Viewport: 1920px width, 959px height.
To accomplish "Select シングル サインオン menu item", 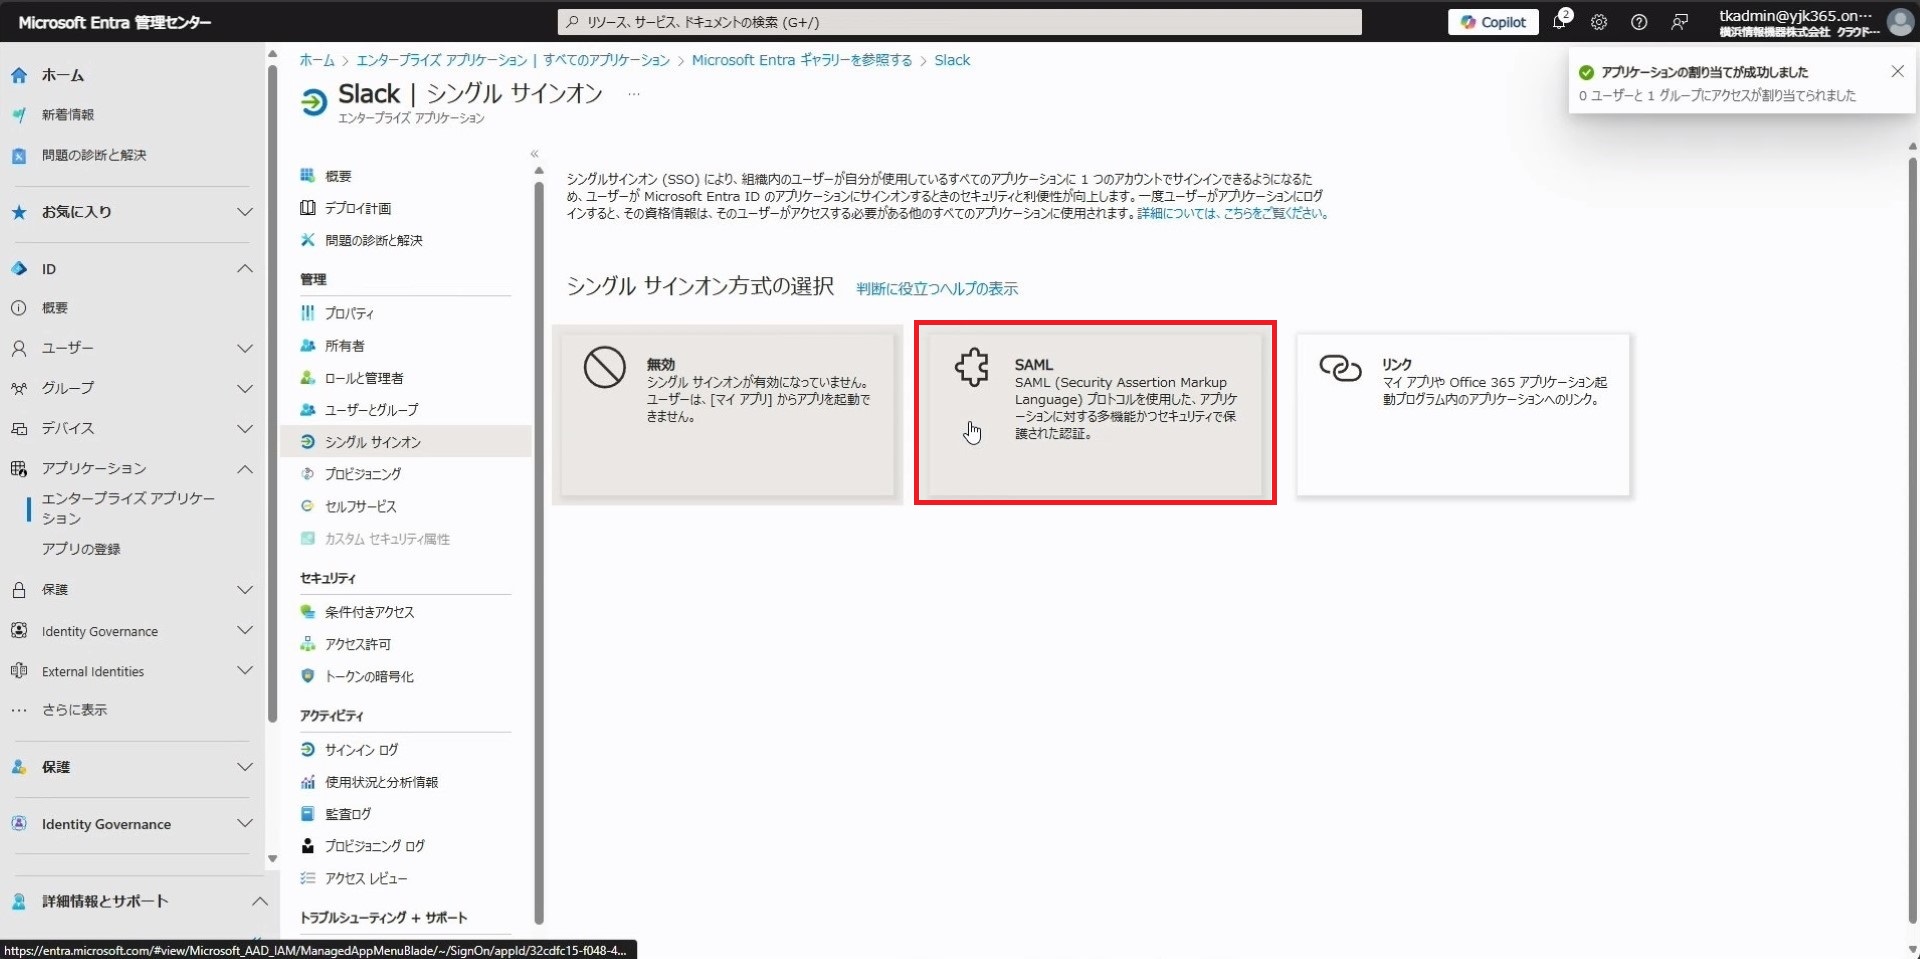I will coord(406,442).
